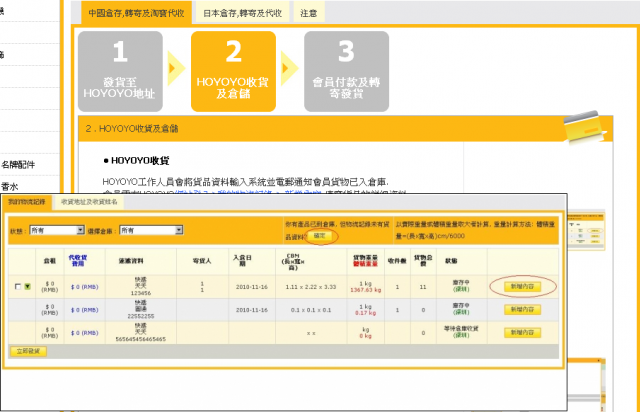Select date 2010-11-16 in the 123456 row
The height and width of the screenshot is (412, 640).
click(252, 287)
